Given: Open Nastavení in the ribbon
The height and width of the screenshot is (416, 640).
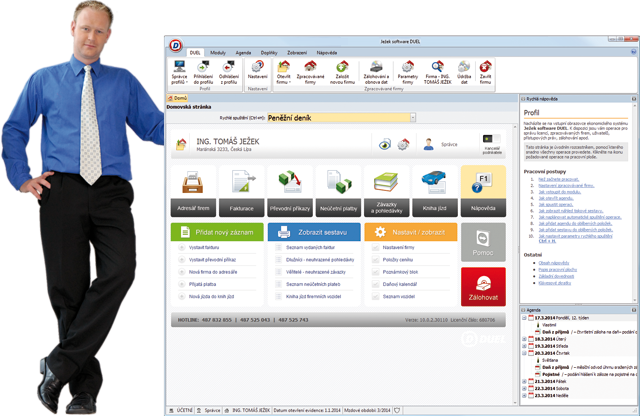Looking at the screenshot, I should tap(257, 70).
